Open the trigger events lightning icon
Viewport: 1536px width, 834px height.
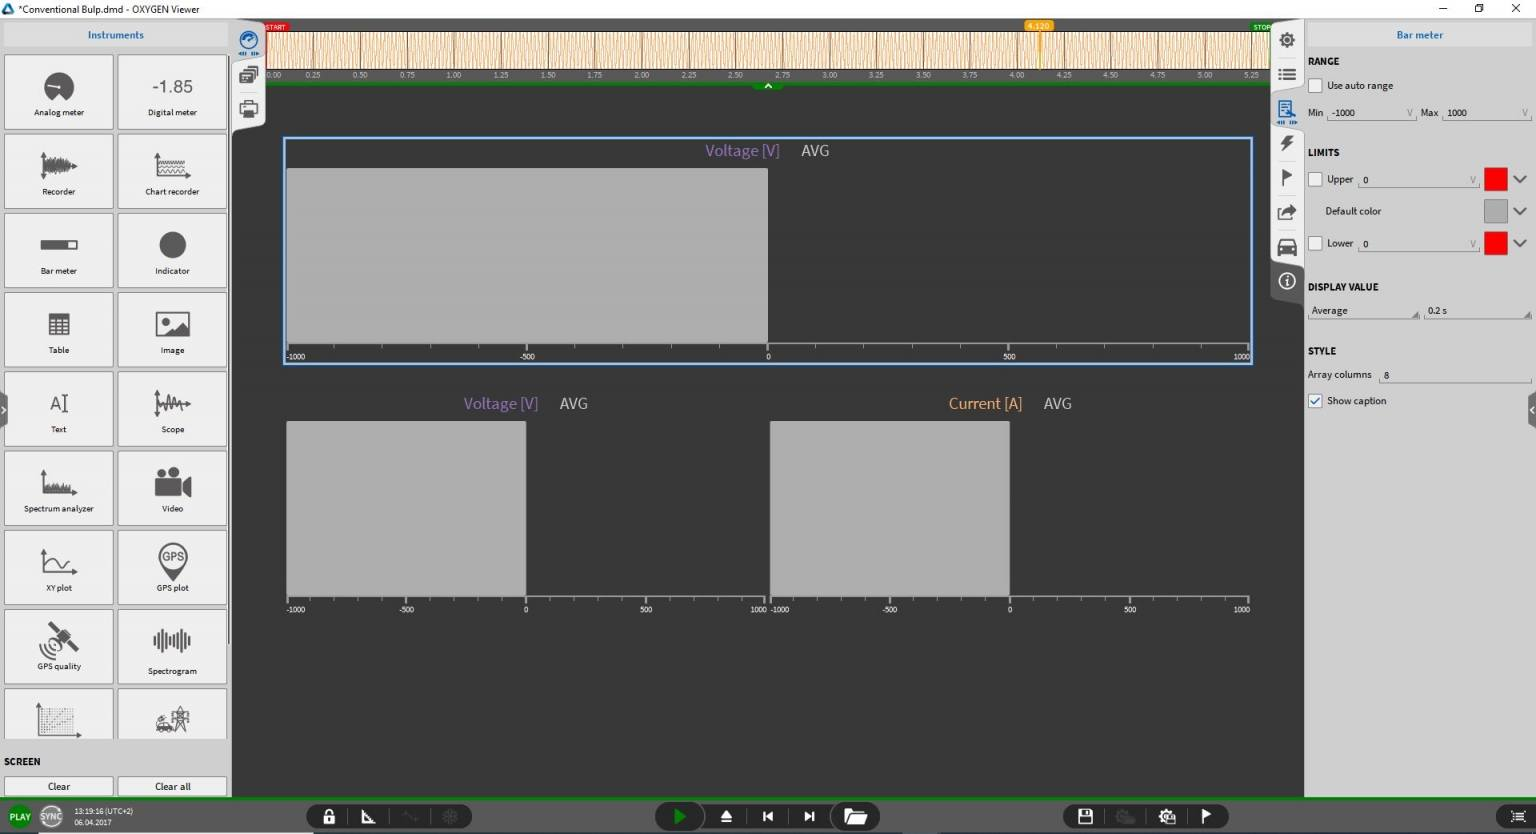pos(1287,144)
